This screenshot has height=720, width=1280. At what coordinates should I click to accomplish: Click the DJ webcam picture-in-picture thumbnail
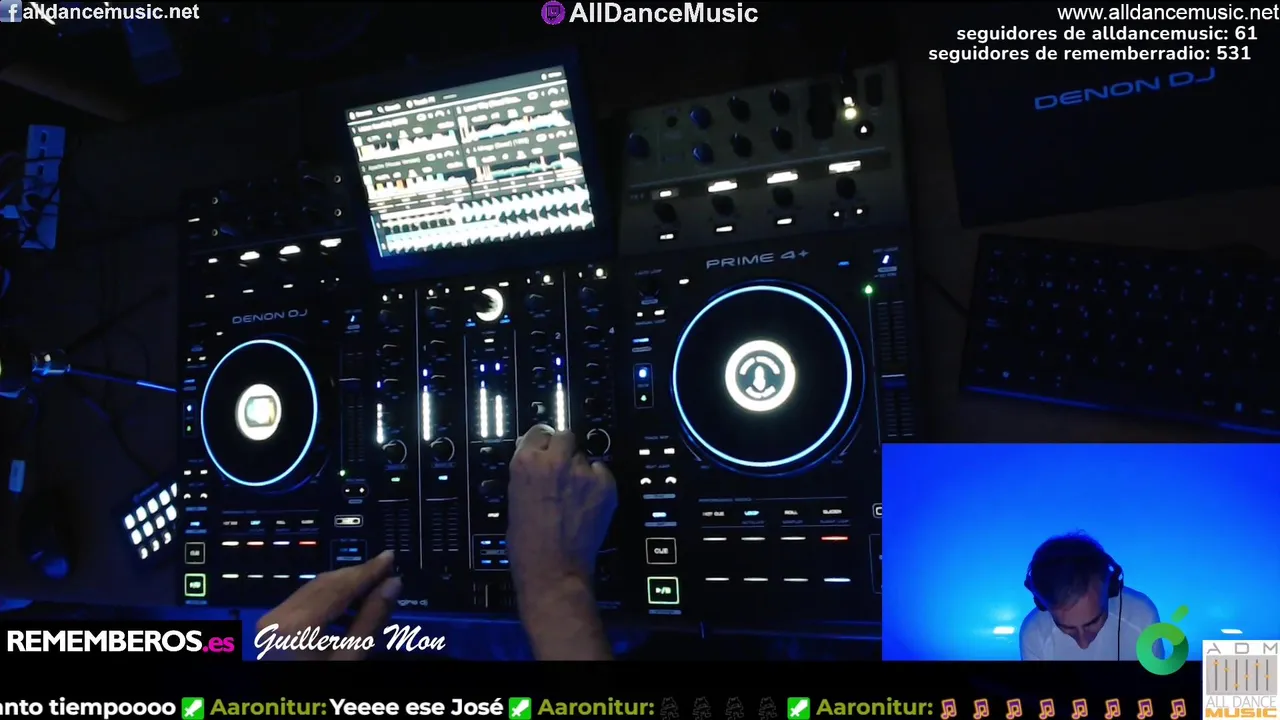coord(1081,552)
